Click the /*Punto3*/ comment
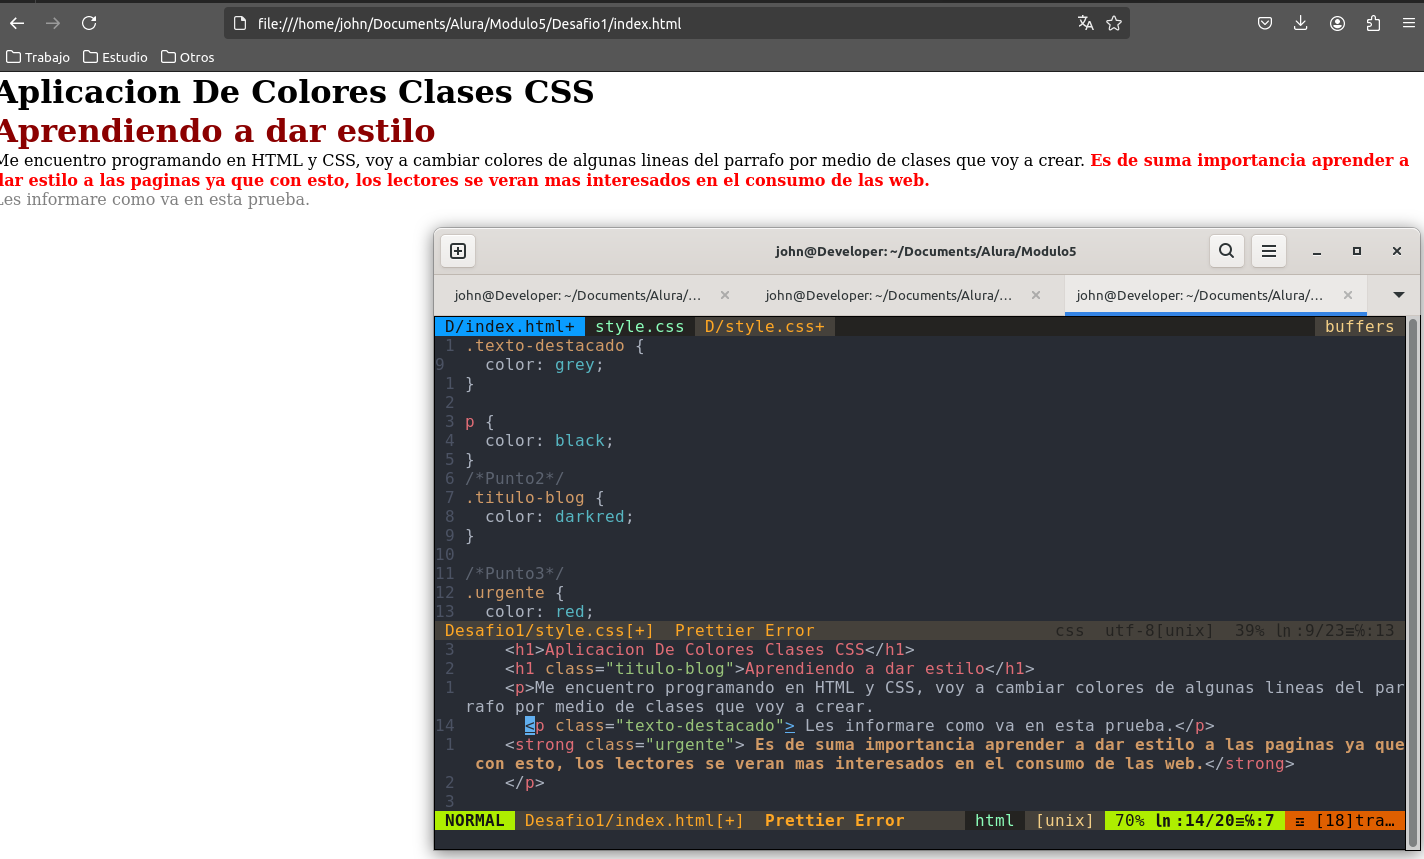This screenshot has height=859, width=1424. click(515, 574)
